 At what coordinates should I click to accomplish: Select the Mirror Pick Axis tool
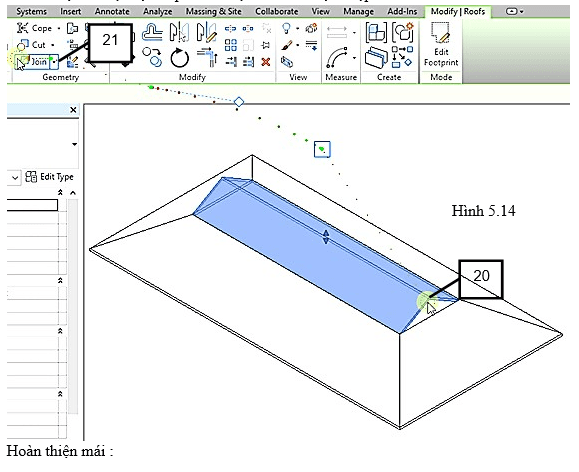coord(179,31)
